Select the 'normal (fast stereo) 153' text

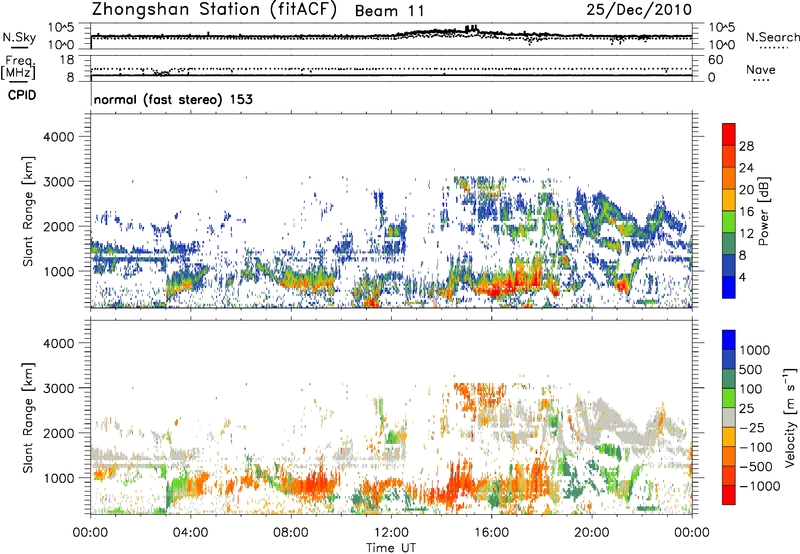(x=173, y=99)
